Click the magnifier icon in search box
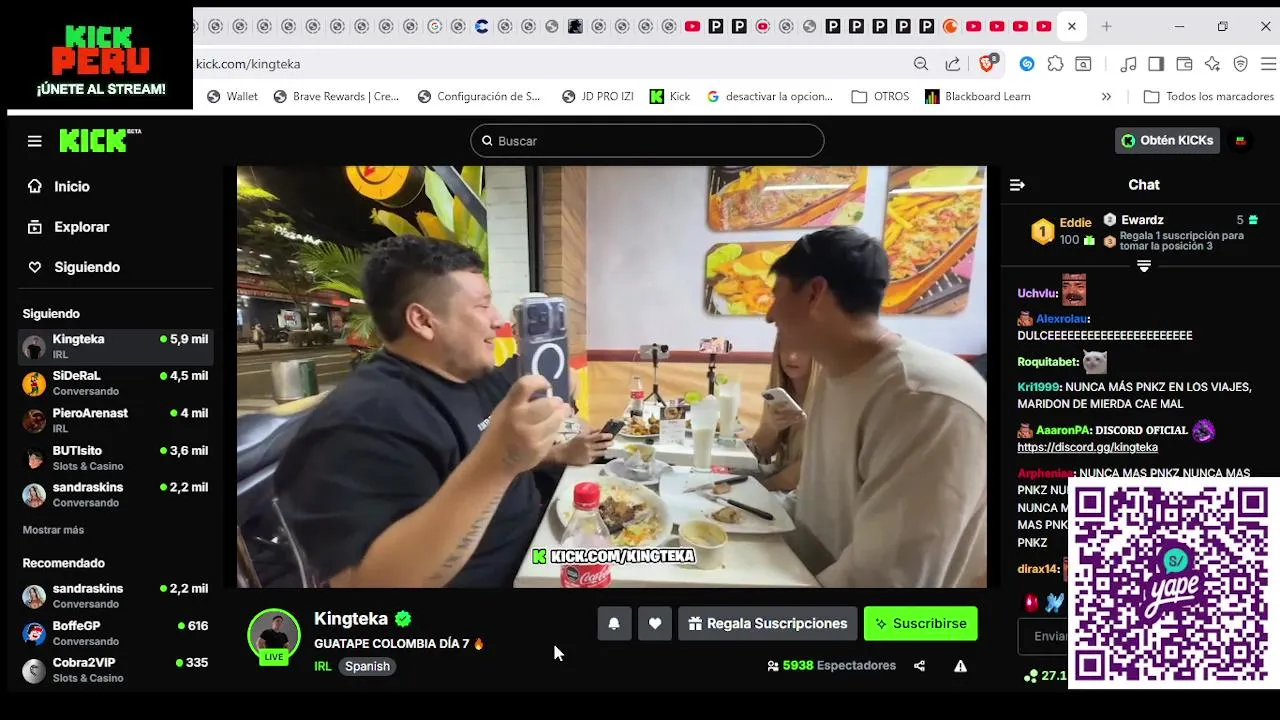This screenshot has width=1280, height=720. click(488, 141)
